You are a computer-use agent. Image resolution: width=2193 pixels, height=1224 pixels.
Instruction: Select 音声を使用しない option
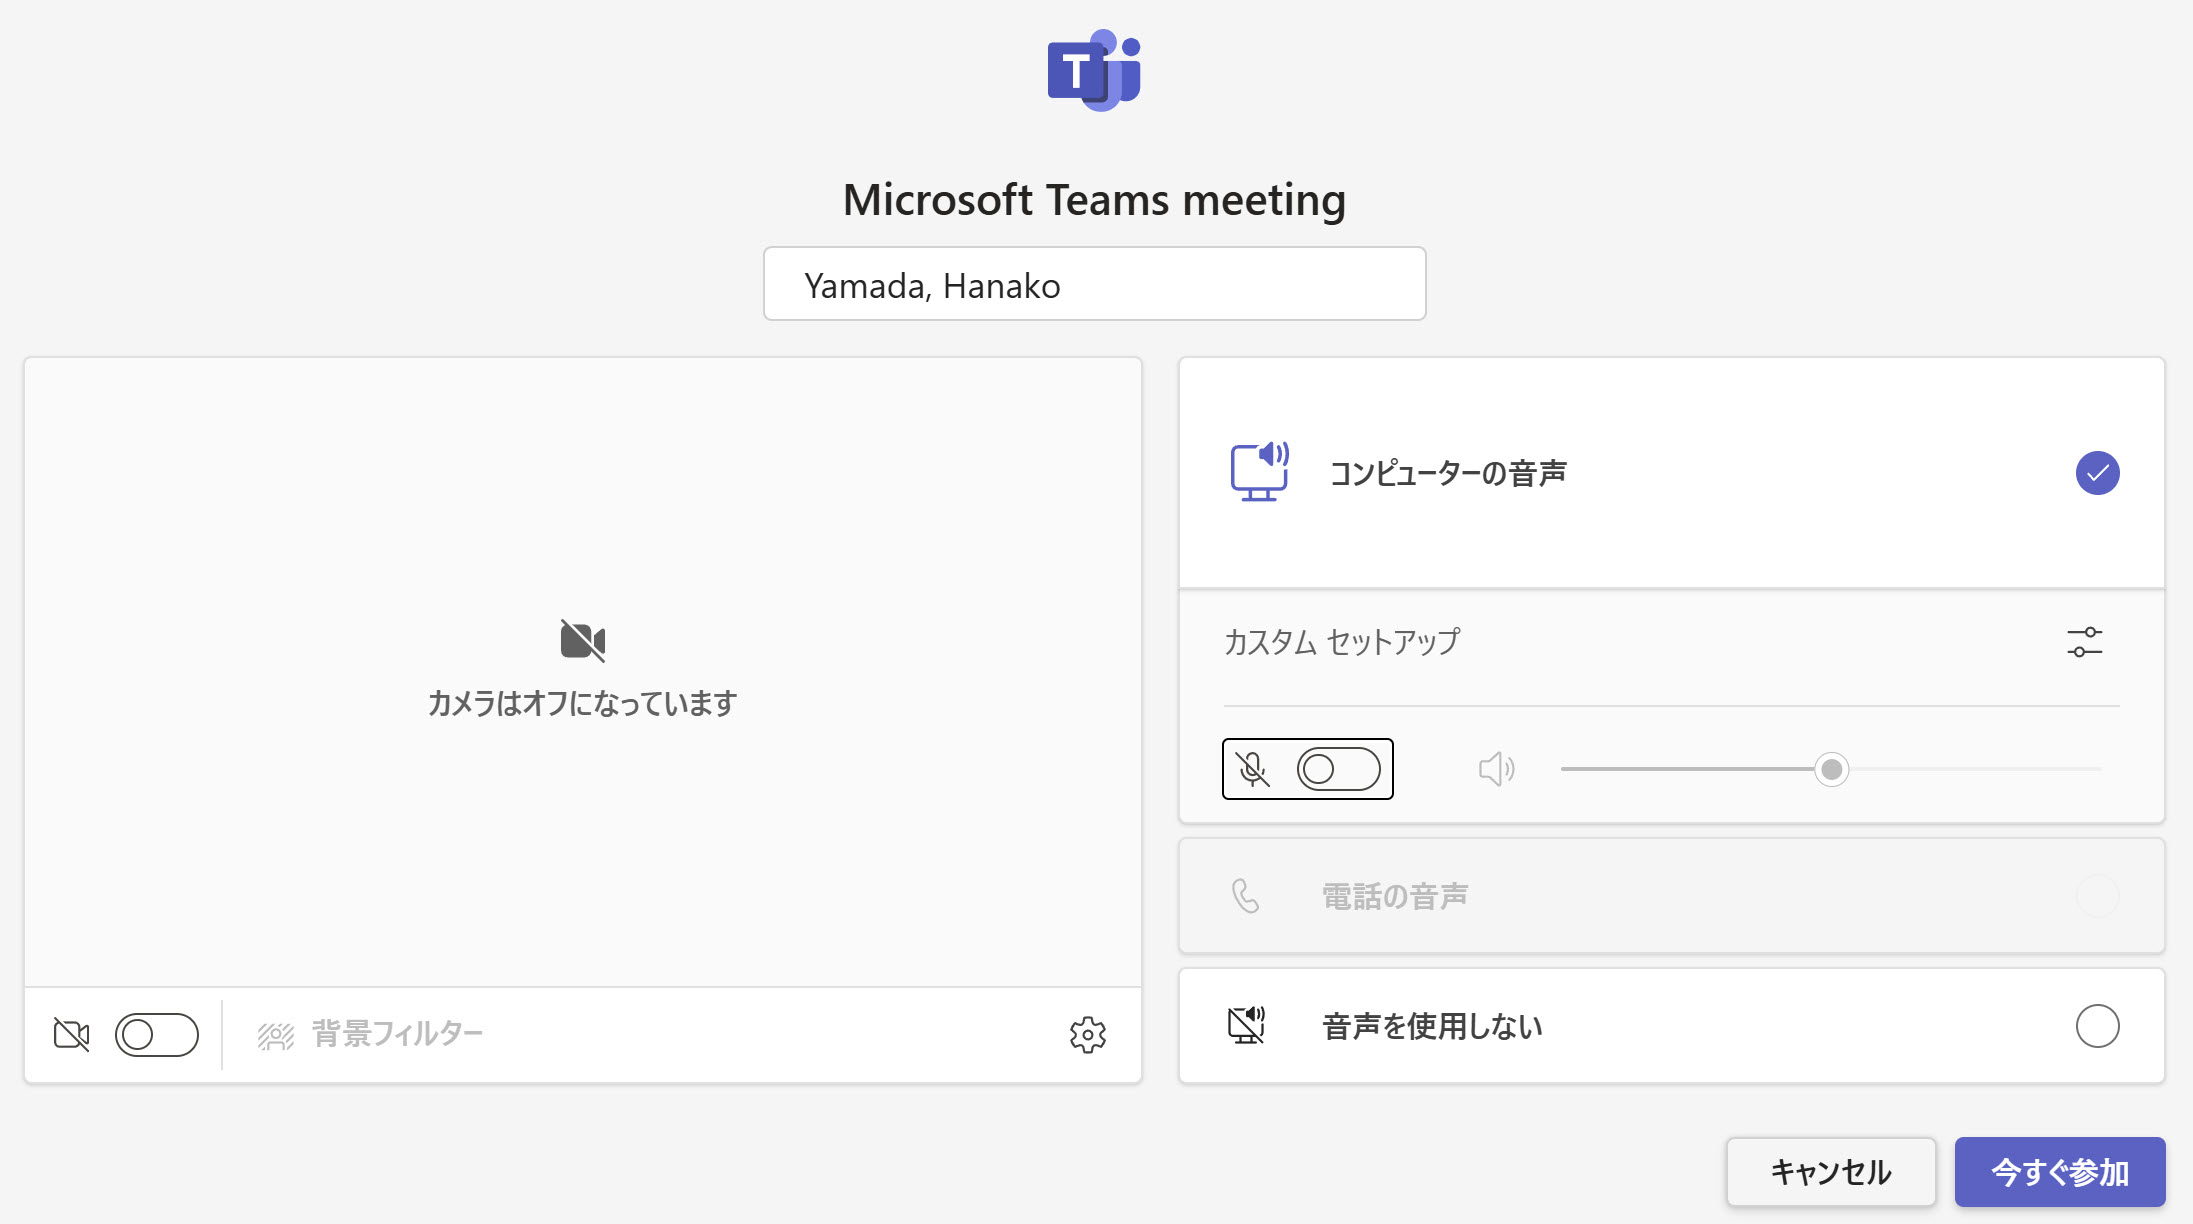click(1671, 1026)
